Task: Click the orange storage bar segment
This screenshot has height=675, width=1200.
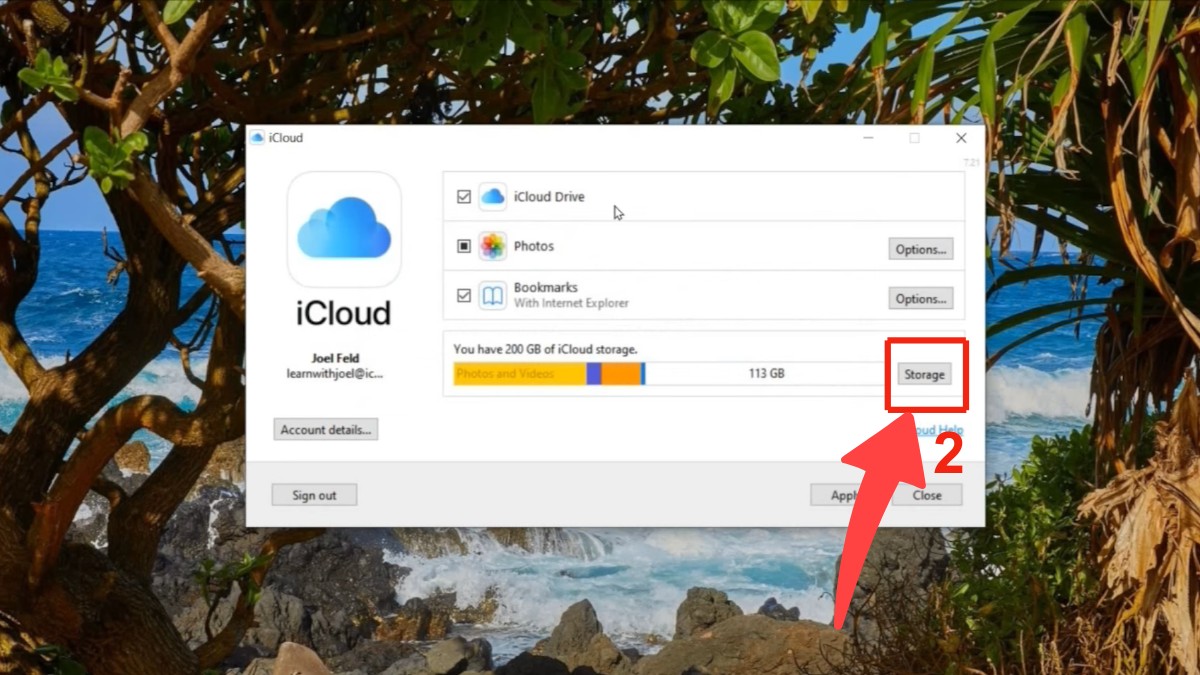Action: pos(622,373)
